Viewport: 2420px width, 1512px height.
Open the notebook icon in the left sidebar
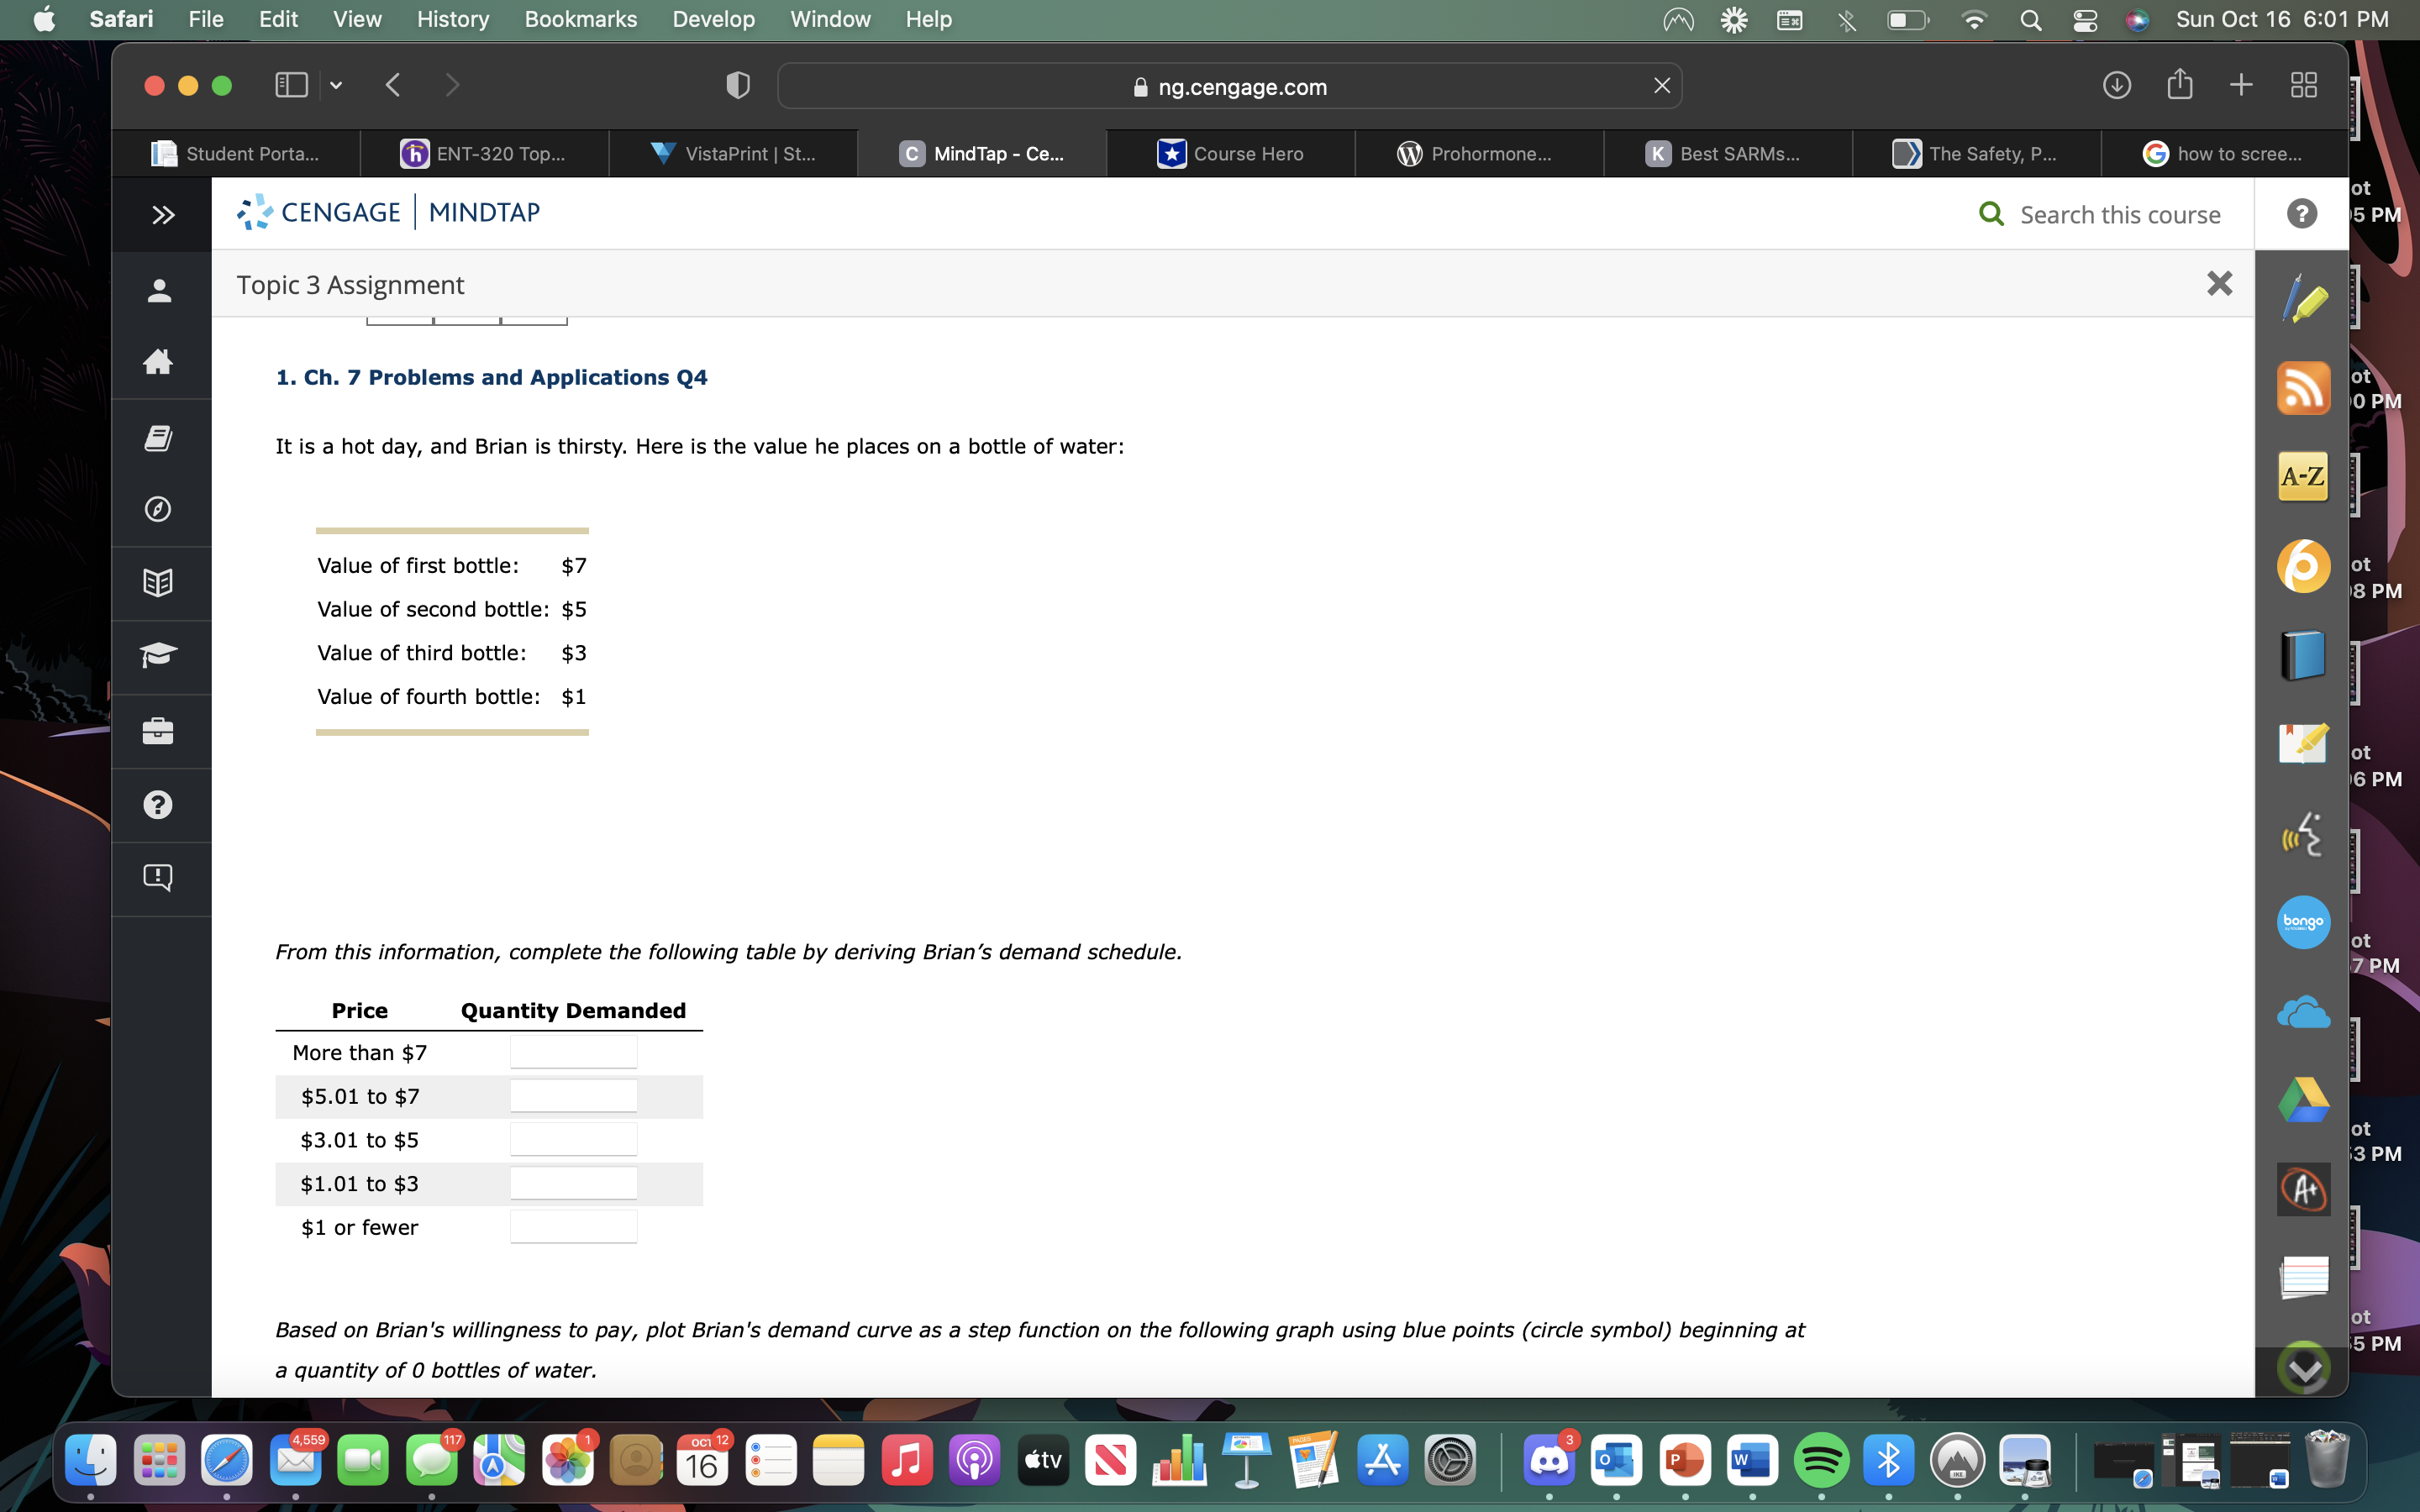pyautogui.click(x=160, y=437)
